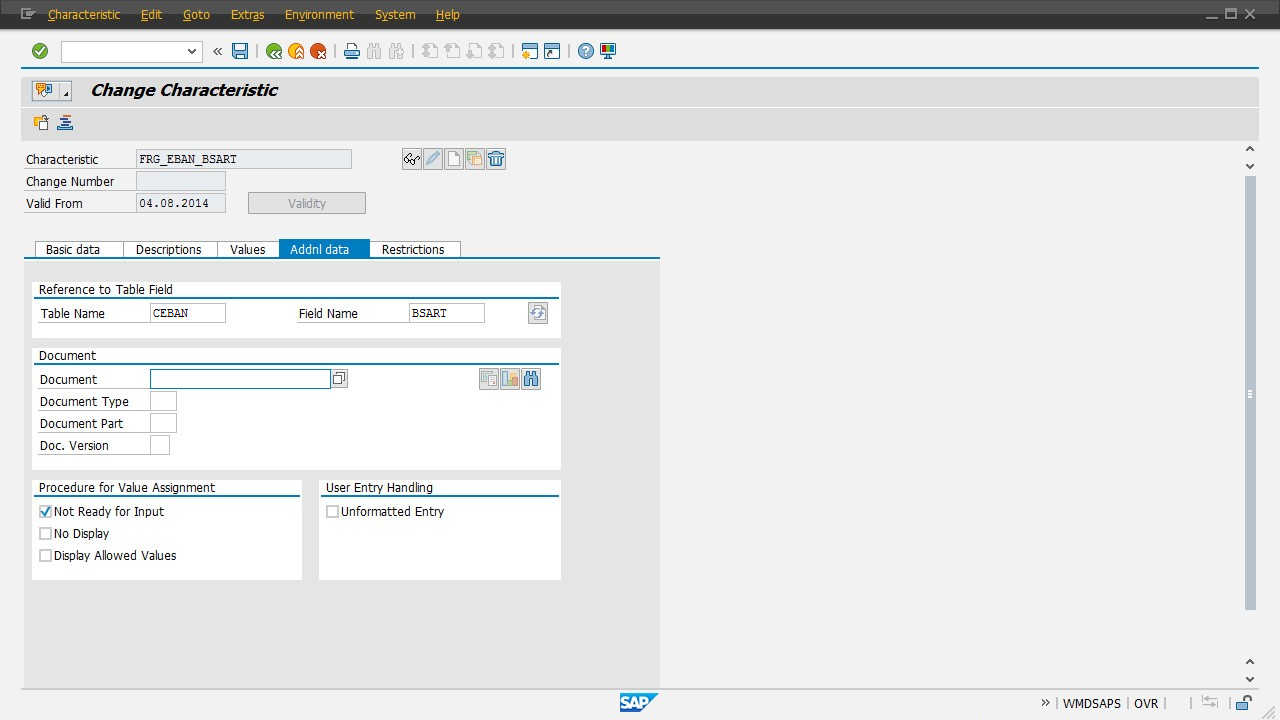This screenshot has height=720, width=1280.
Task: Enable the No Display checkbox
Action: [x=46, y=533]
